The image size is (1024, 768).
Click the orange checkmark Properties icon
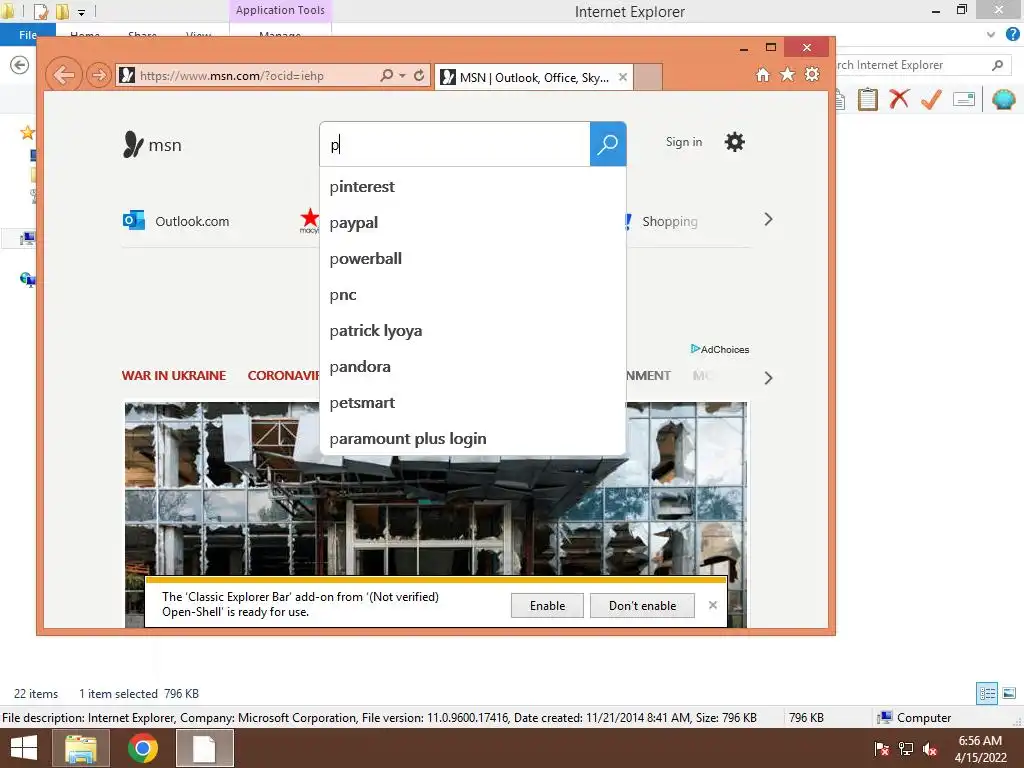tap(931, 99)
